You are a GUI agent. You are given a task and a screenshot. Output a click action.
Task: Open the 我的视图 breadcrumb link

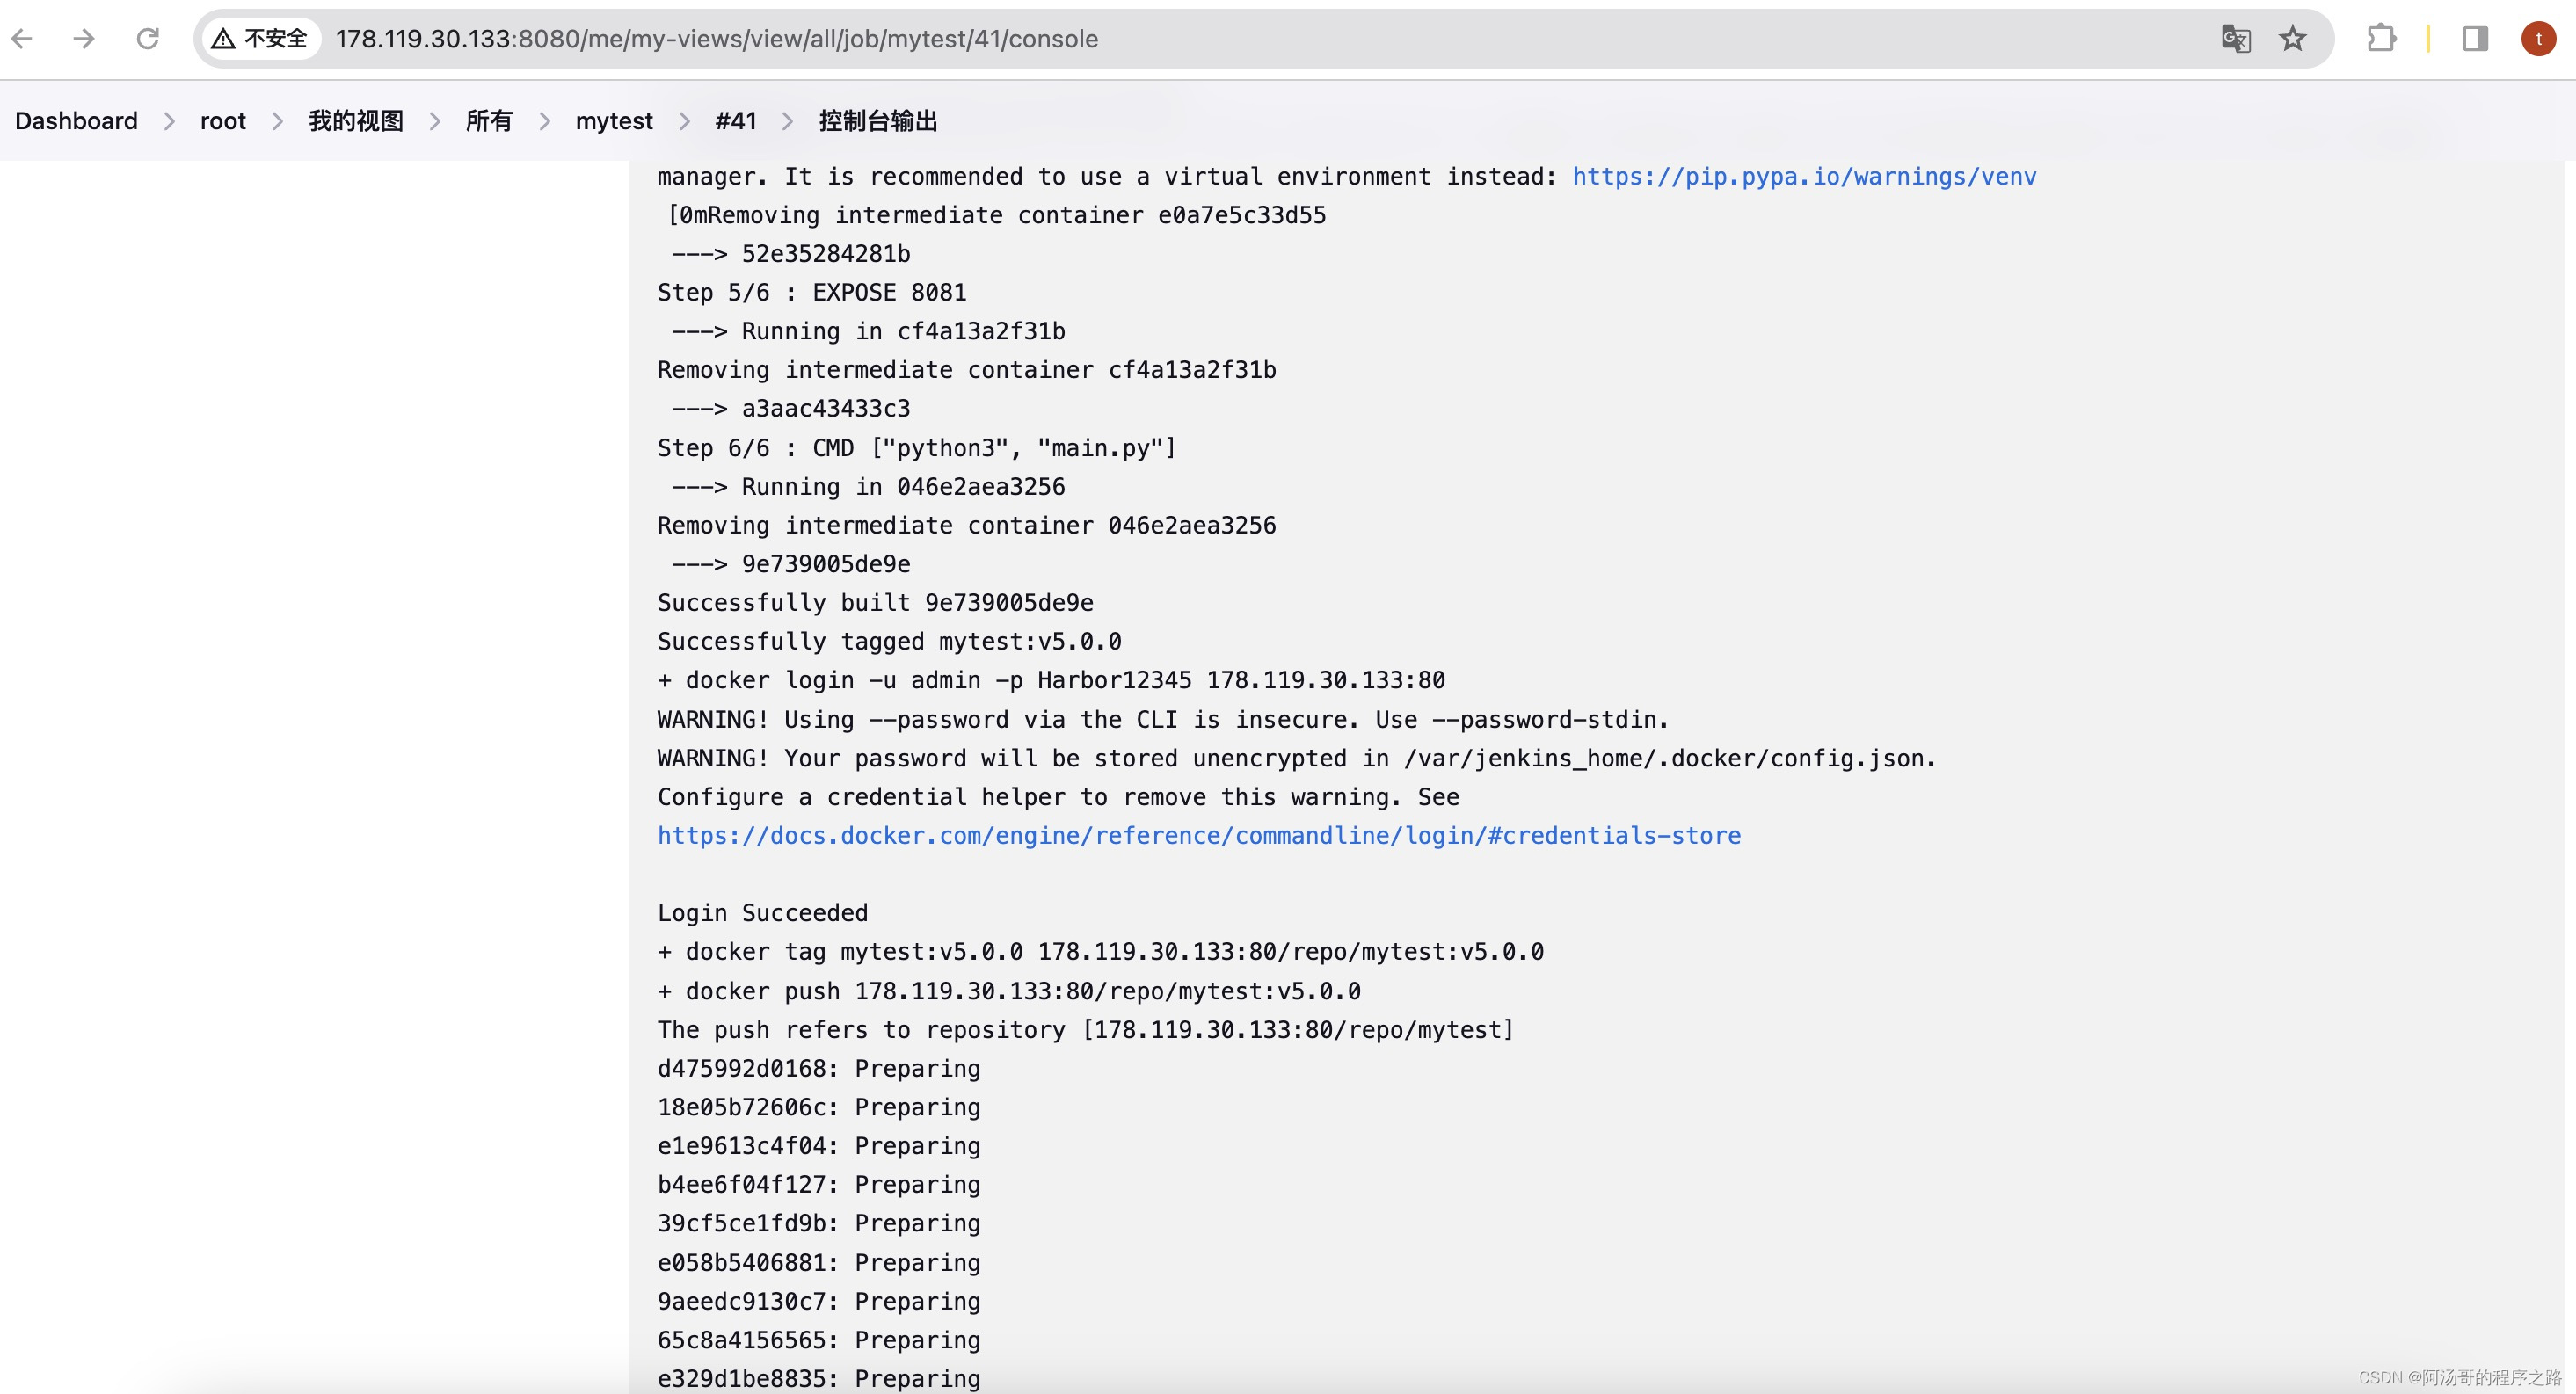pyautogui.click(x=356, y=121)
